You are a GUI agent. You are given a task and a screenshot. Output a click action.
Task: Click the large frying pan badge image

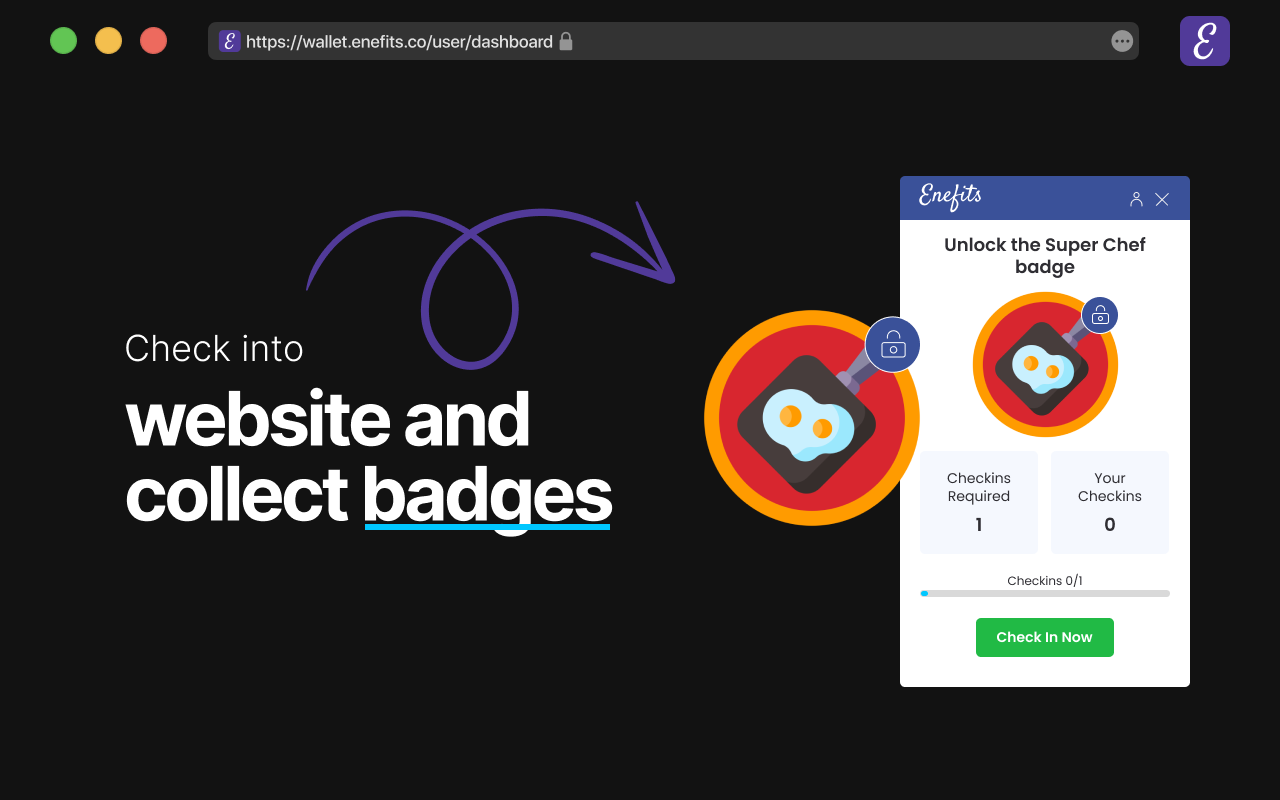(811, 418)
